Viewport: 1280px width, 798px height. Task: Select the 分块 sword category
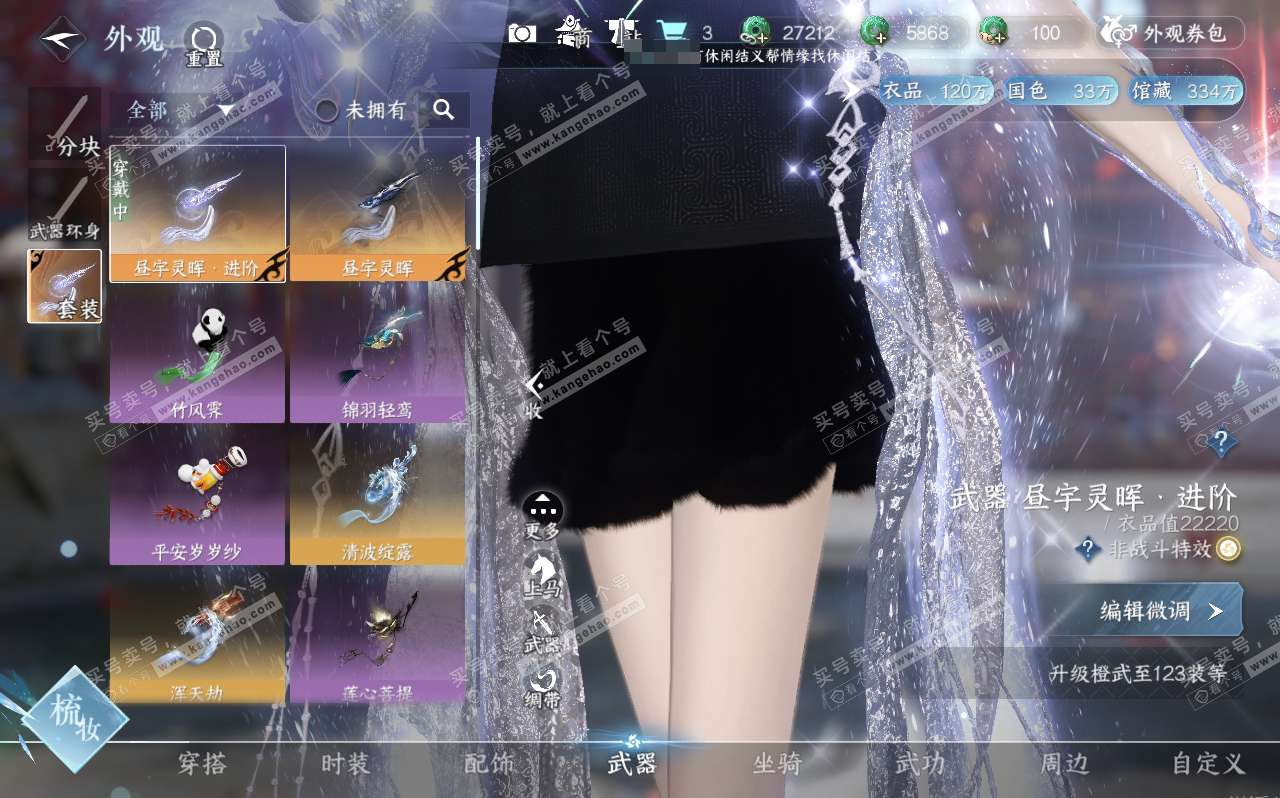click(65, 125)
